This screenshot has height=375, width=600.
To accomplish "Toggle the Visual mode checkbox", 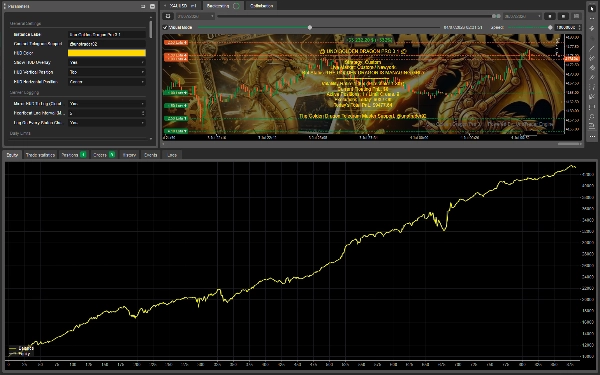I will pyautogui.click(x=165, y=28).
